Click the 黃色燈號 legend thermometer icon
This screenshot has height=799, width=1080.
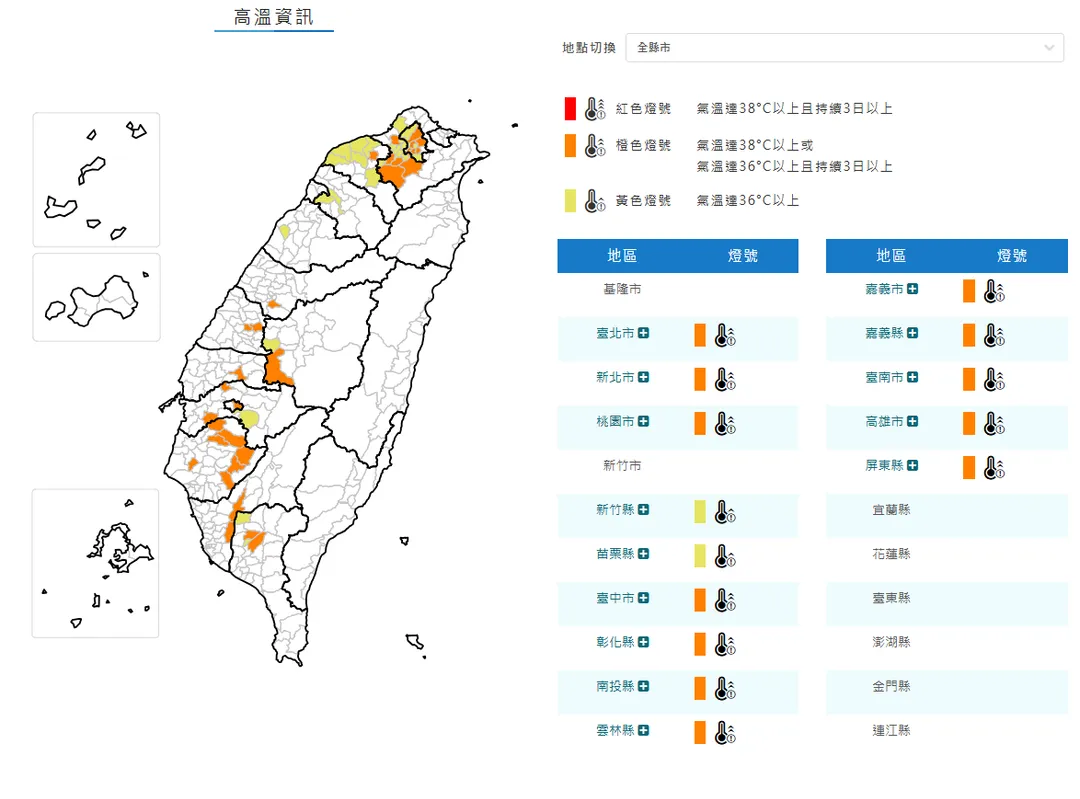(x=595, y=200)
